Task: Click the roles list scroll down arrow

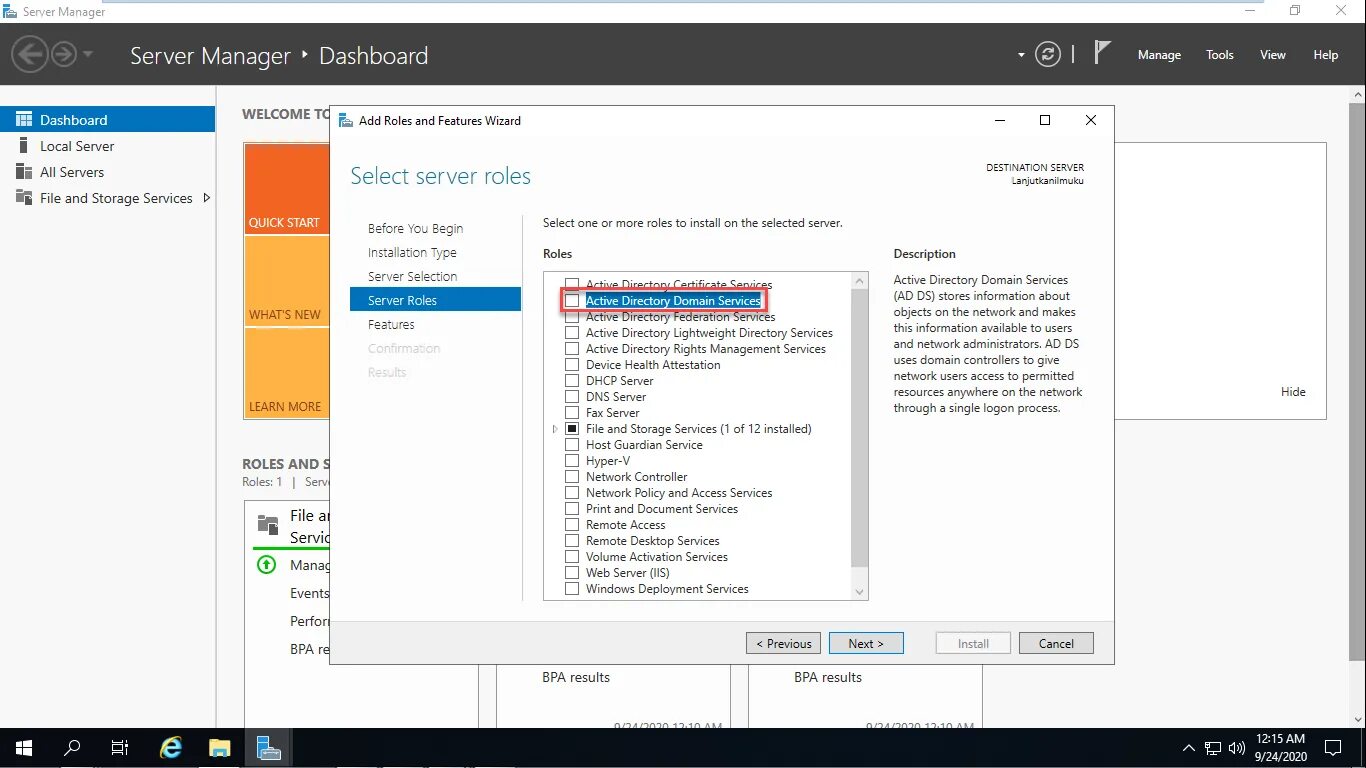Action: (x=859, y=592)
